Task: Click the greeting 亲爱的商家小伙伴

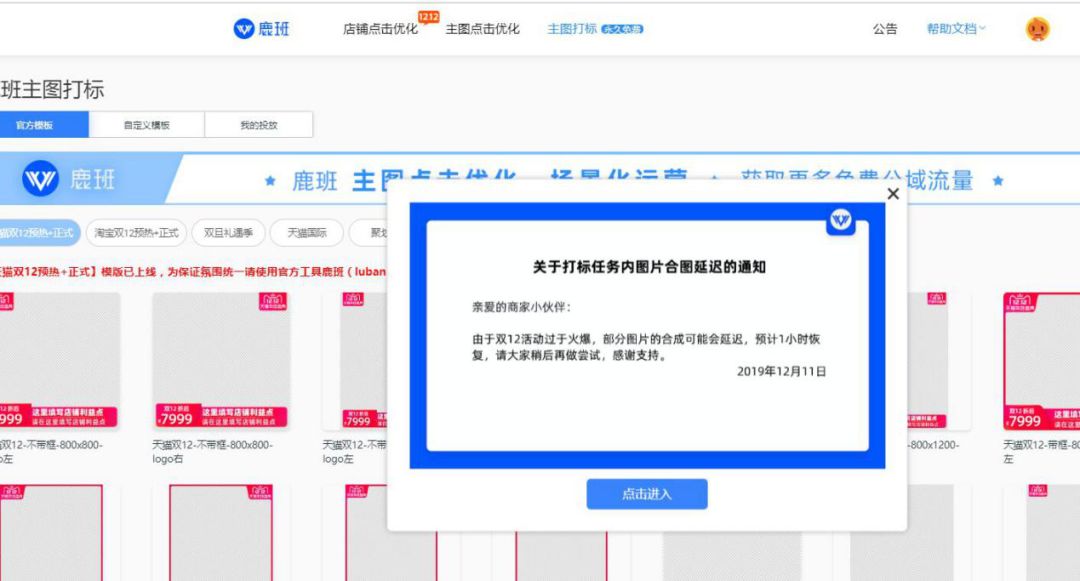Action: coord(521,307)
